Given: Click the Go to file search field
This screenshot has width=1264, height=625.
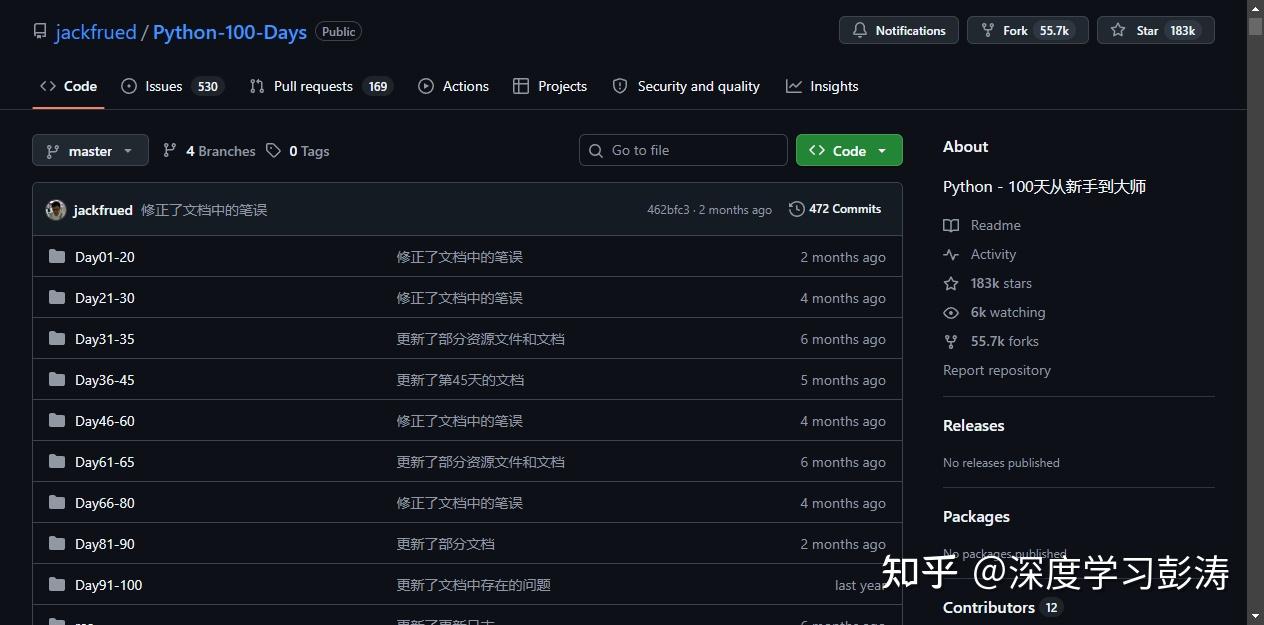Looking at the screenshot, I should (x=683, y=150).
